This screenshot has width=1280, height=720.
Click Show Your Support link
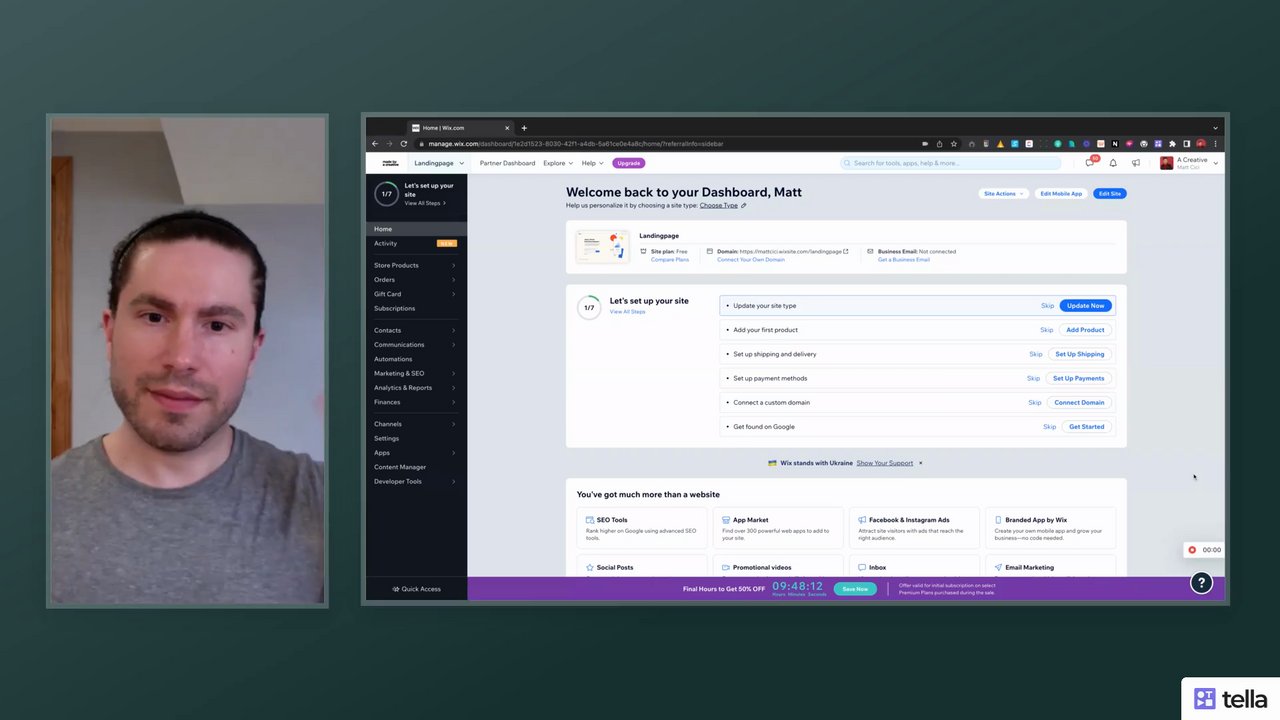[885, 463]
